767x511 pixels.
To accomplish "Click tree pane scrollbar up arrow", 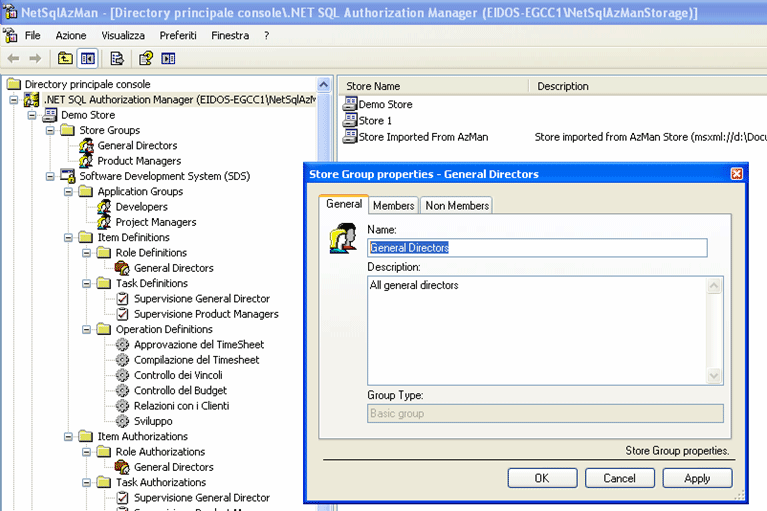I will click(323, 85).
